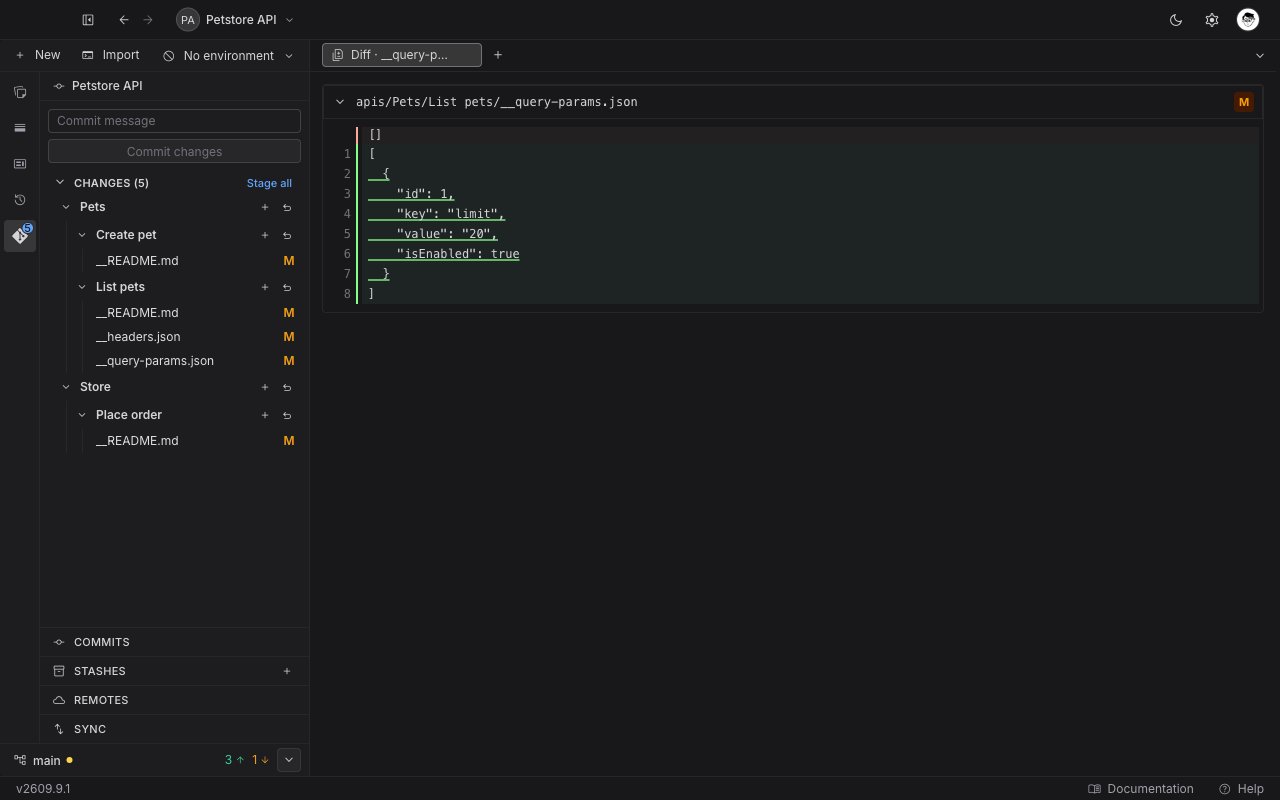Collapse the Pets folder

(67, 207)
